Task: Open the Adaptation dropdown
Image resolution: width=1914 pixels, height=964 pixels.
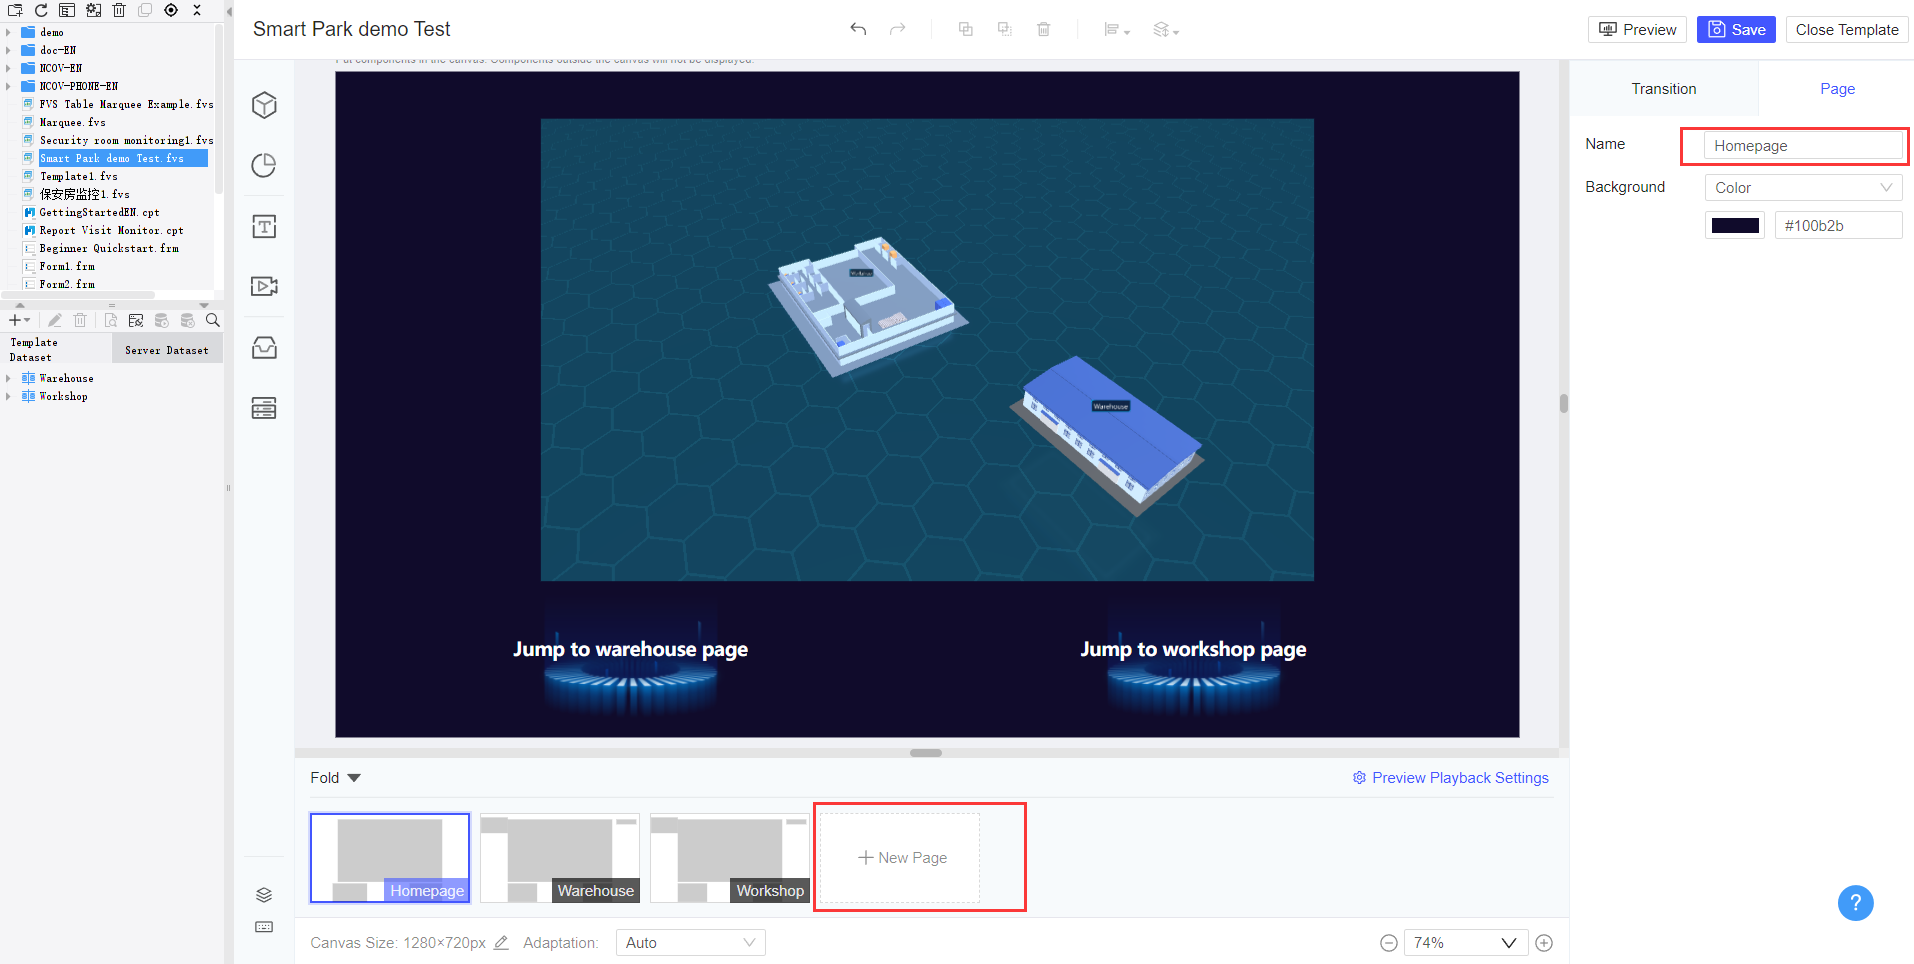Action: click(689, 942)
